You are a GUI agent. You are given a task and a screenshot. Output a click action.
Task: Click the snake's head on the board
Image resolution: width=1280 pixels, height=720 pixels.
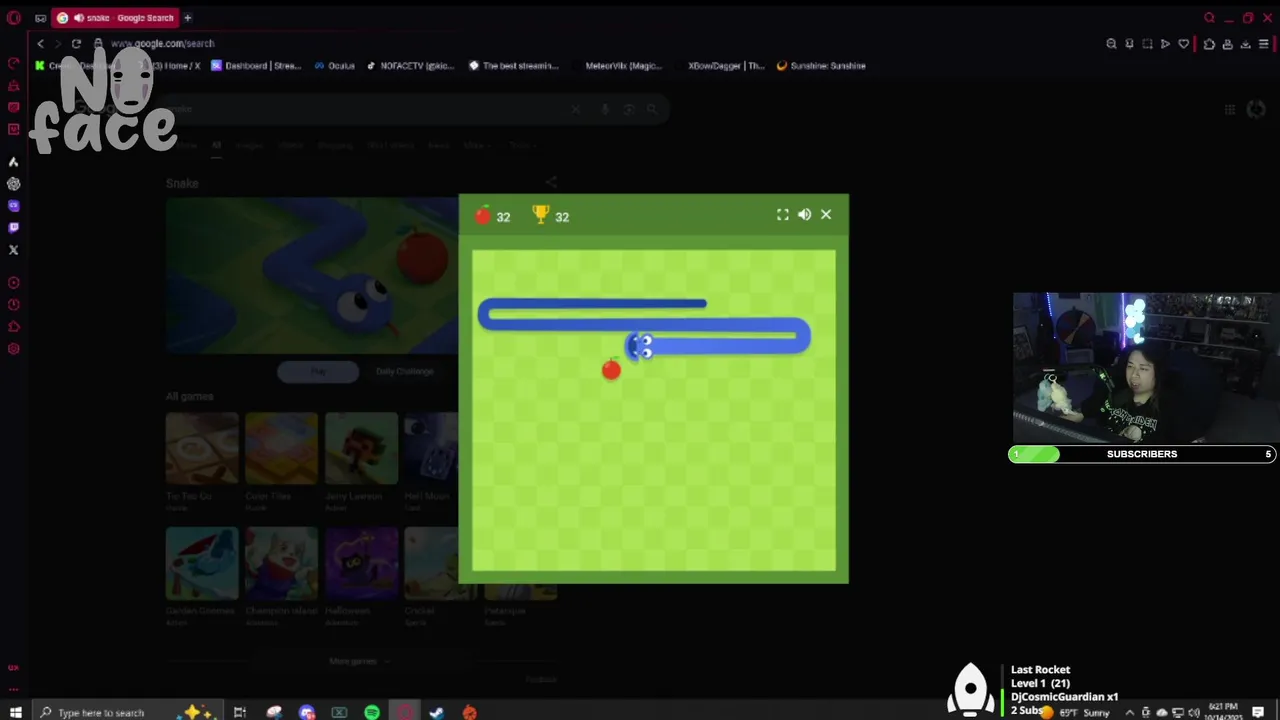[x=640, y=347]
